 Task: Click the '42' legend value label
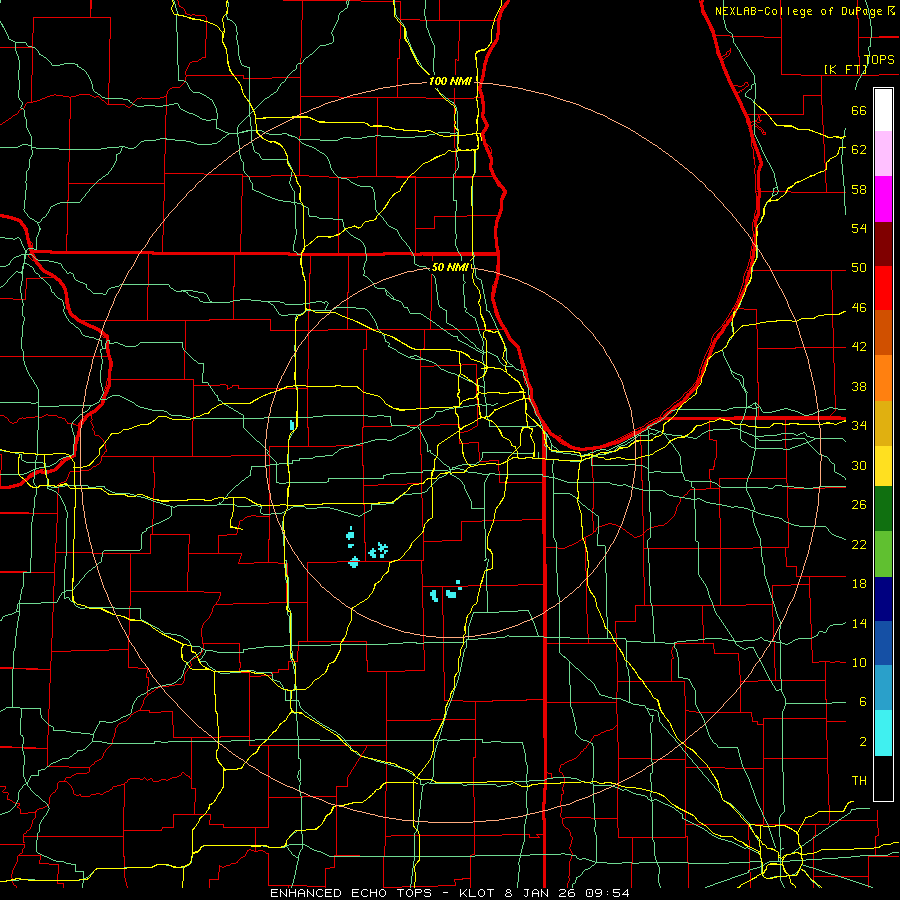[x=859, y=346]
